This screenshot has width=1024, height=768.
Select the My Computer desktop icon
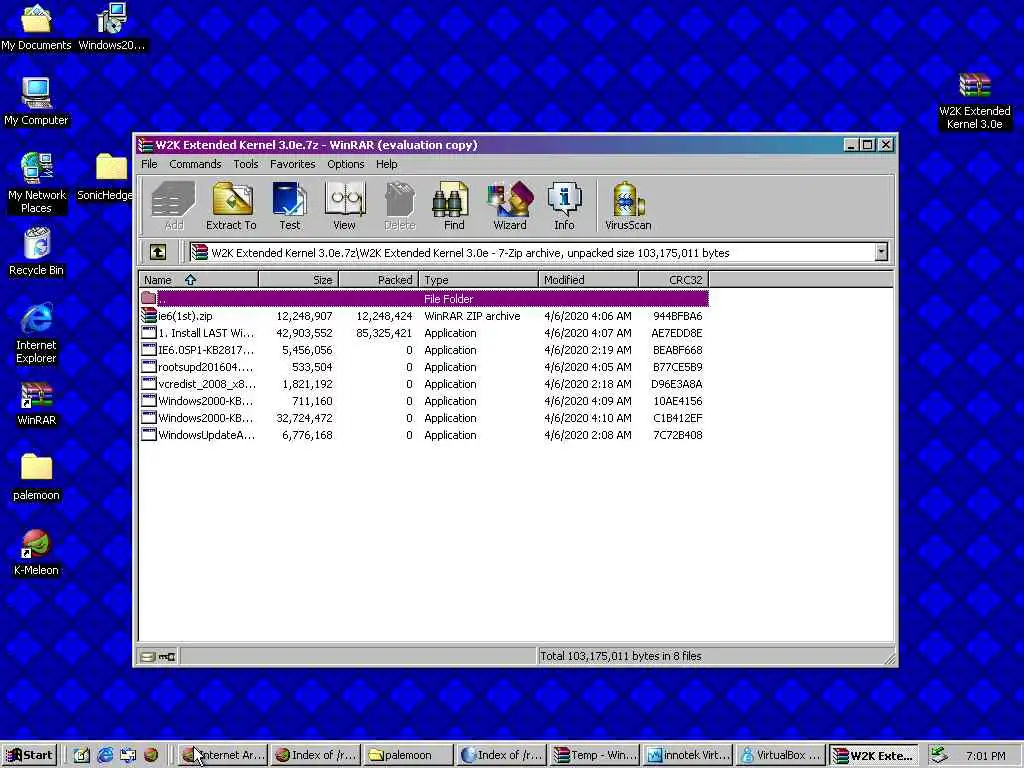point(36,102)
